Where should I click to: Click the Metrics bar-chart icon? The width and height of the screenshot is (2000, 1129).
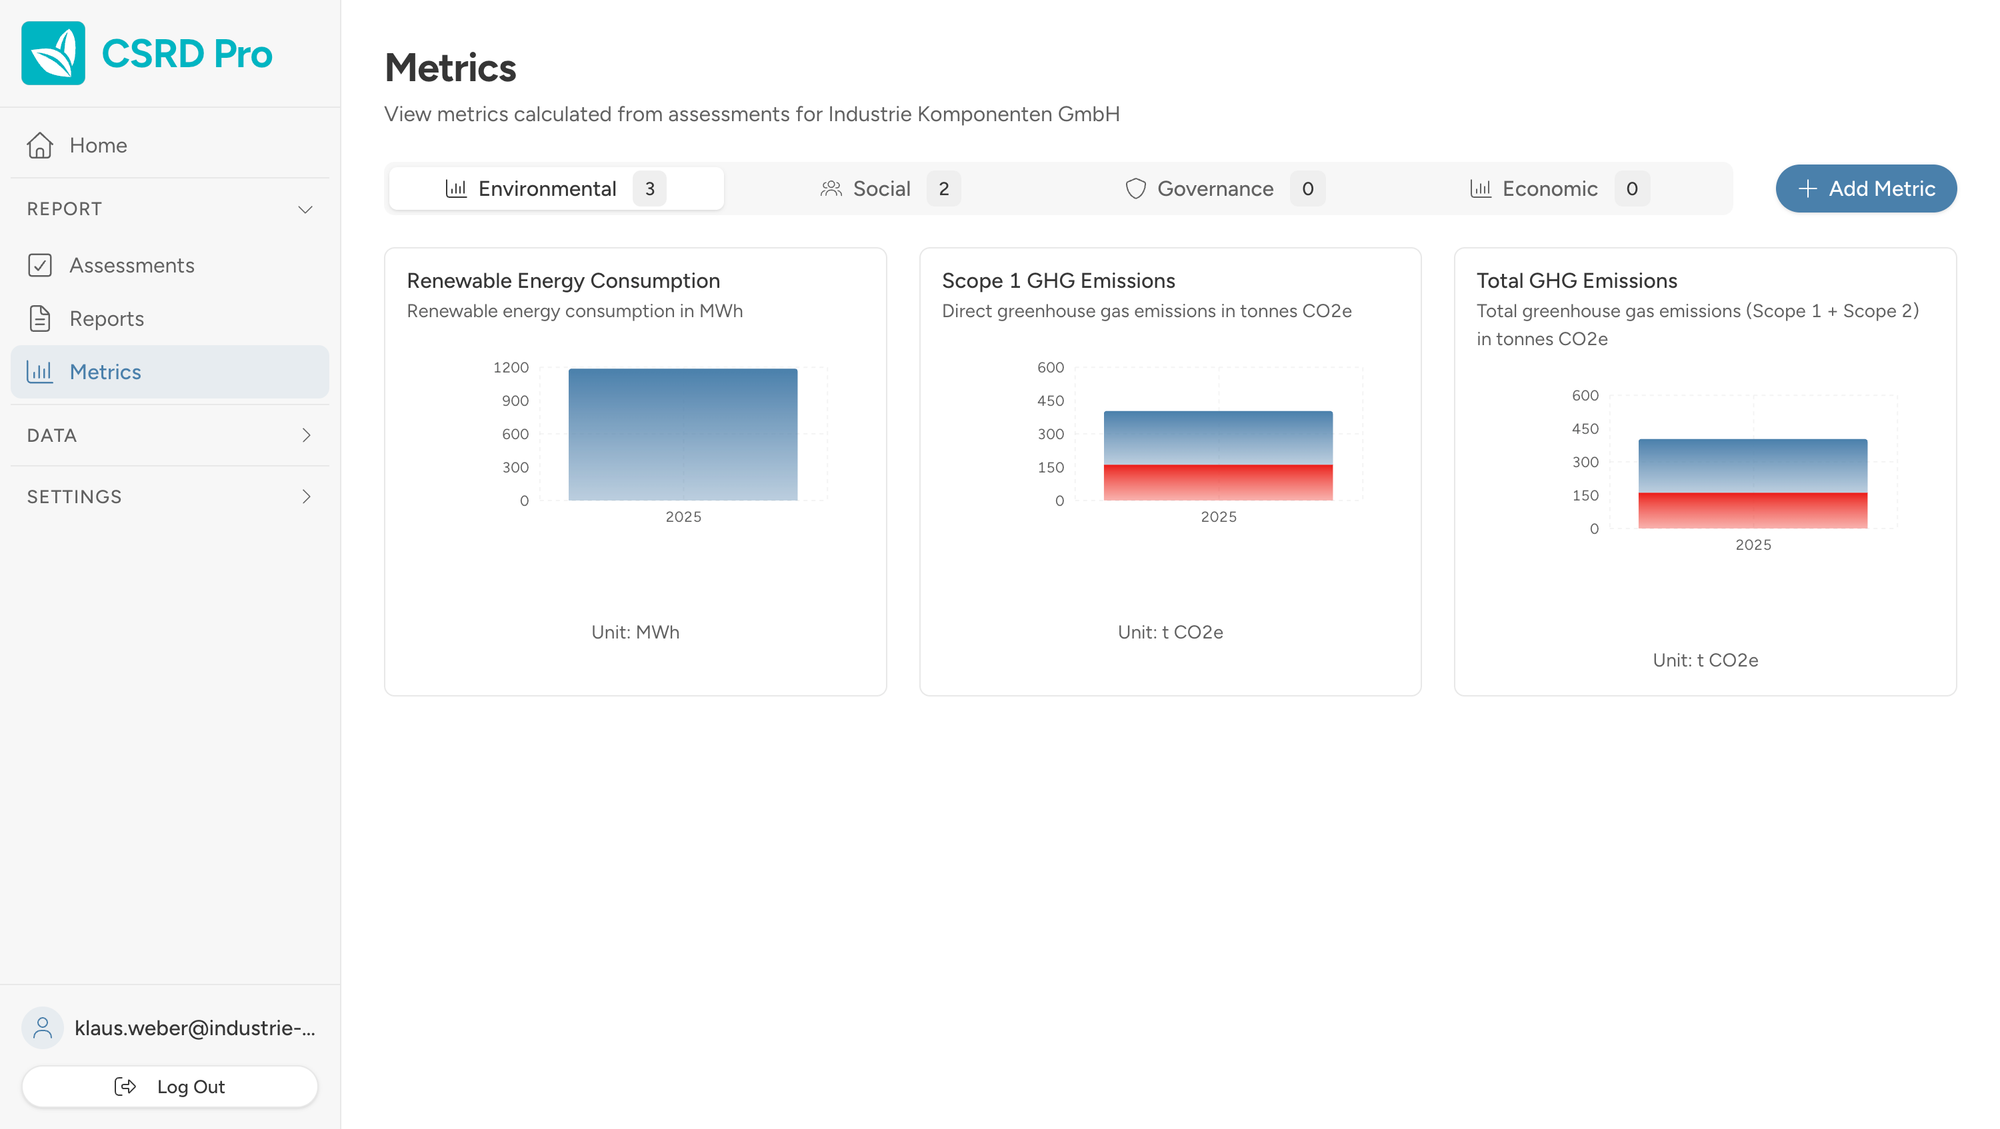click(40, 371)
